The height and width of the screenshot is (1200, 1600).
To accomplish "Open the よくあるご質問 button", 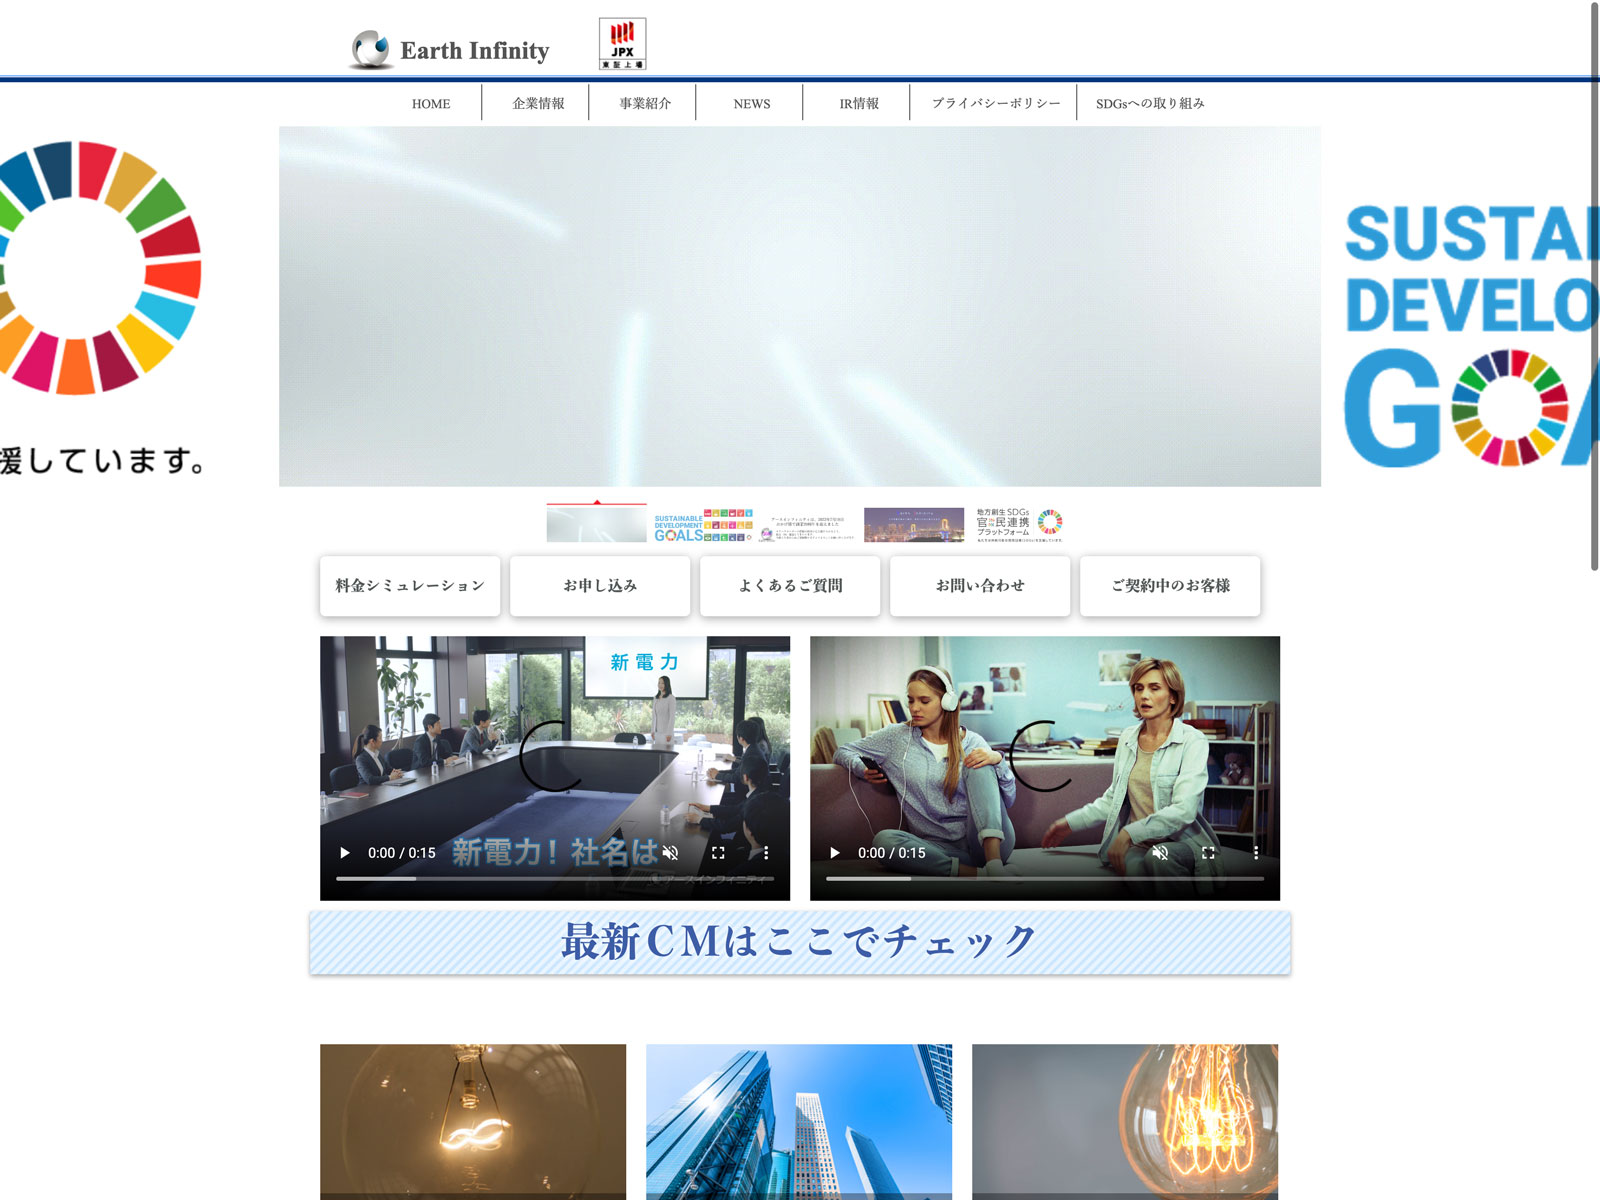I will (790, 586).
